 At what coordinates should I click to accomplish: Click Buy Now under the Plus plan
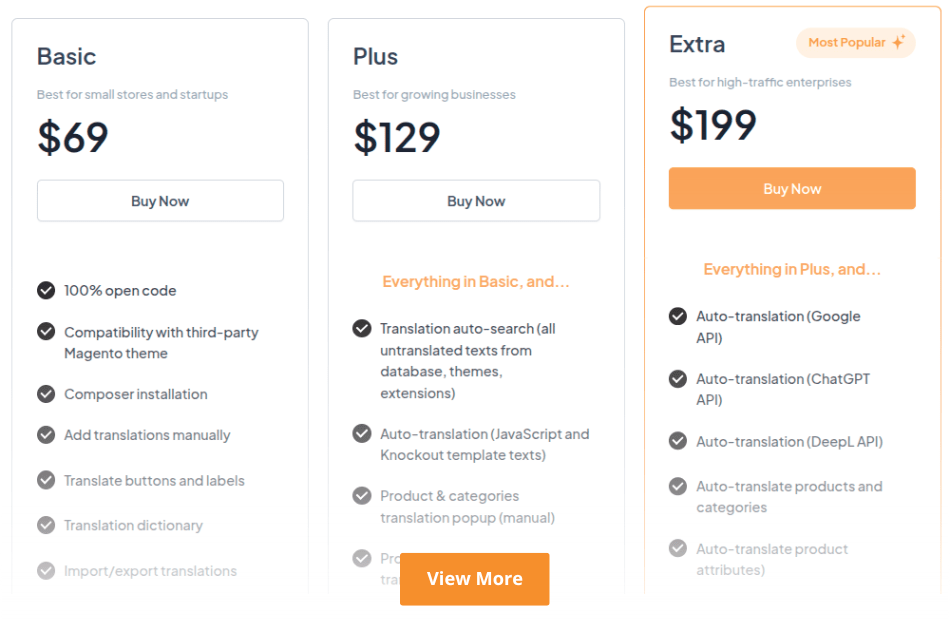(476, 201)
